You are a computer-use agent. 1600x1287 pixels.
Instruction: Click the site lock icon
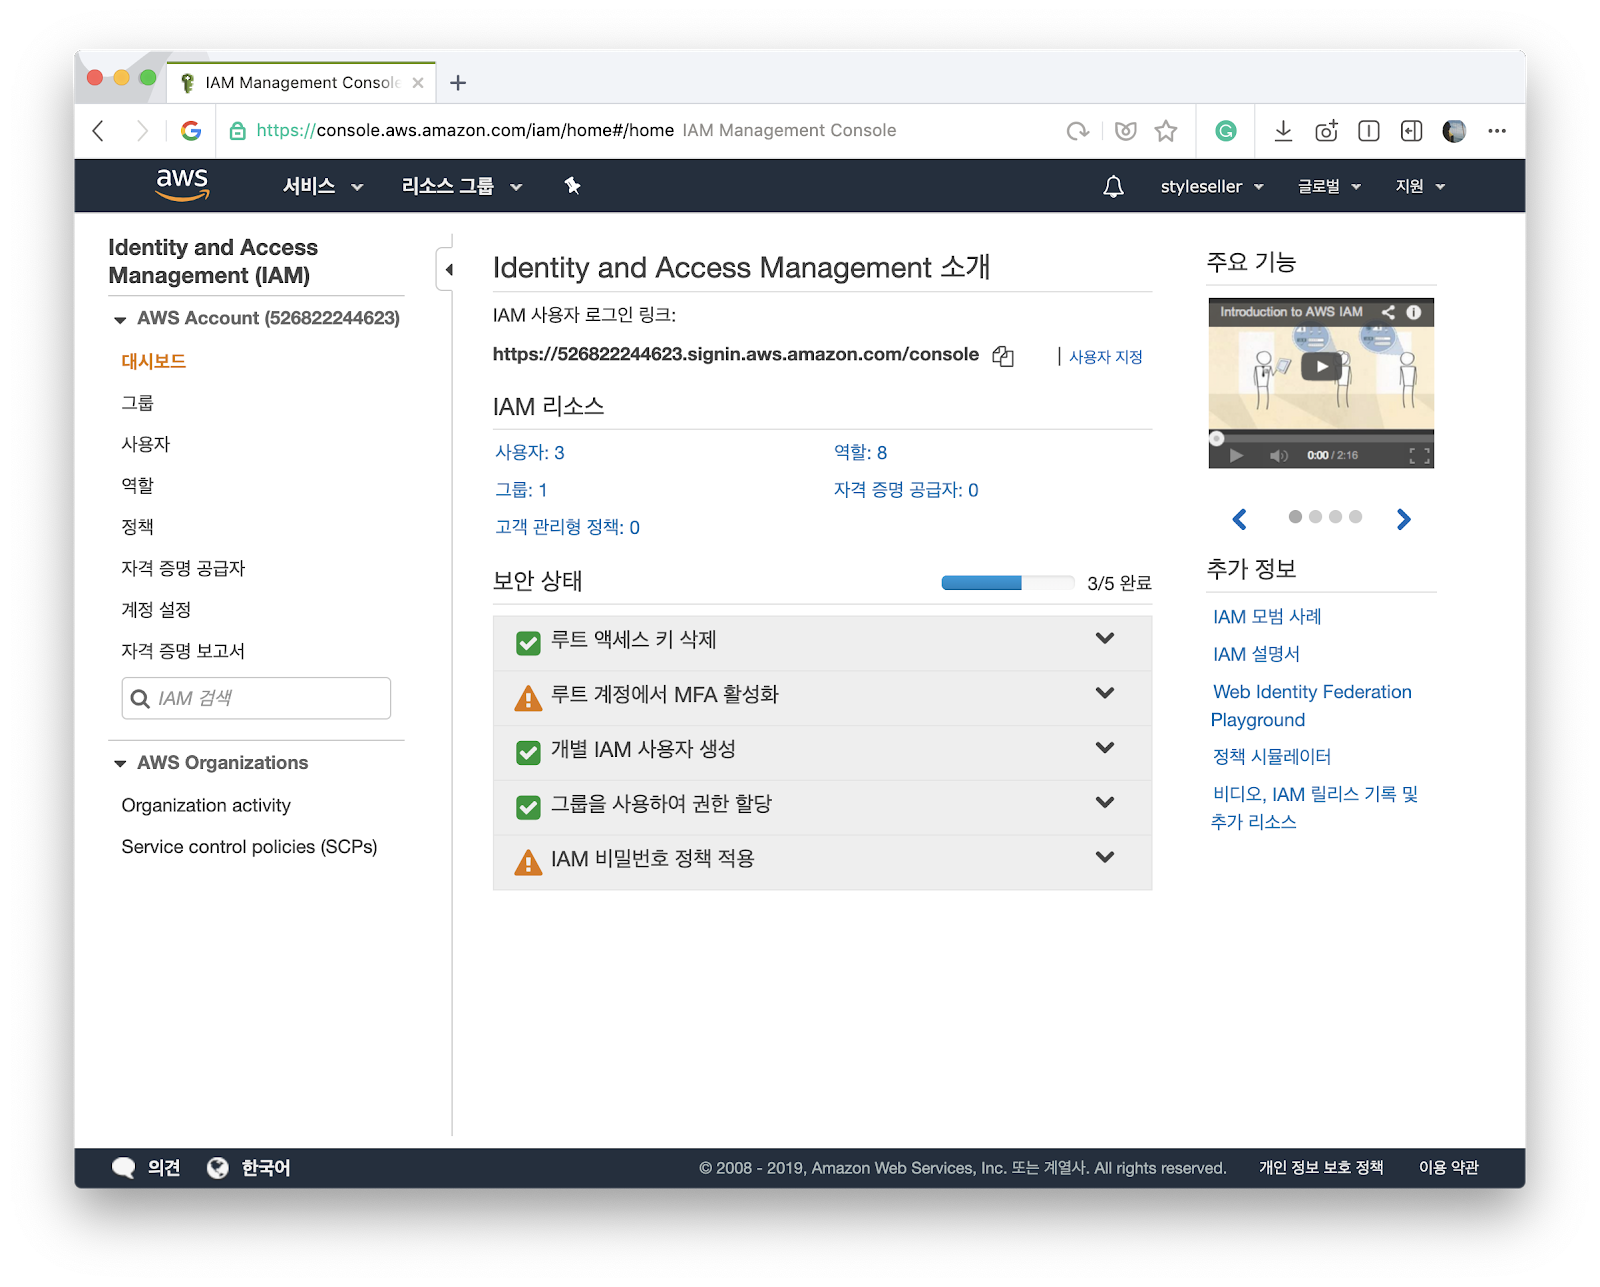click(238, 131)
